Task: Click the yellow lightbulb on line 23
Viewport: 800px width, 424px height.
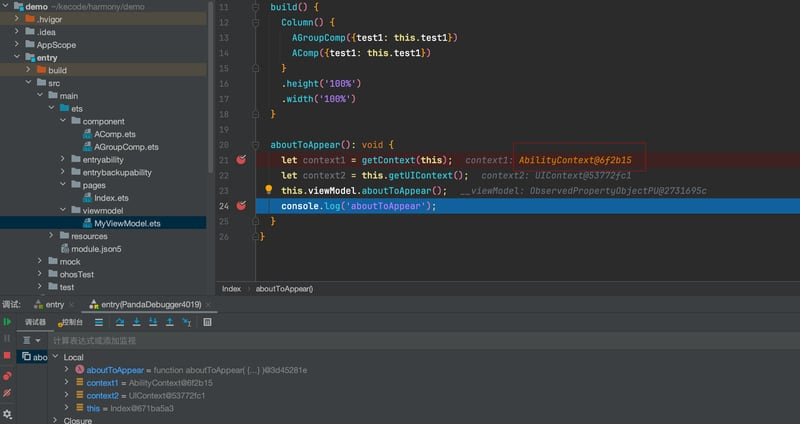Action: tap(268, 190)
